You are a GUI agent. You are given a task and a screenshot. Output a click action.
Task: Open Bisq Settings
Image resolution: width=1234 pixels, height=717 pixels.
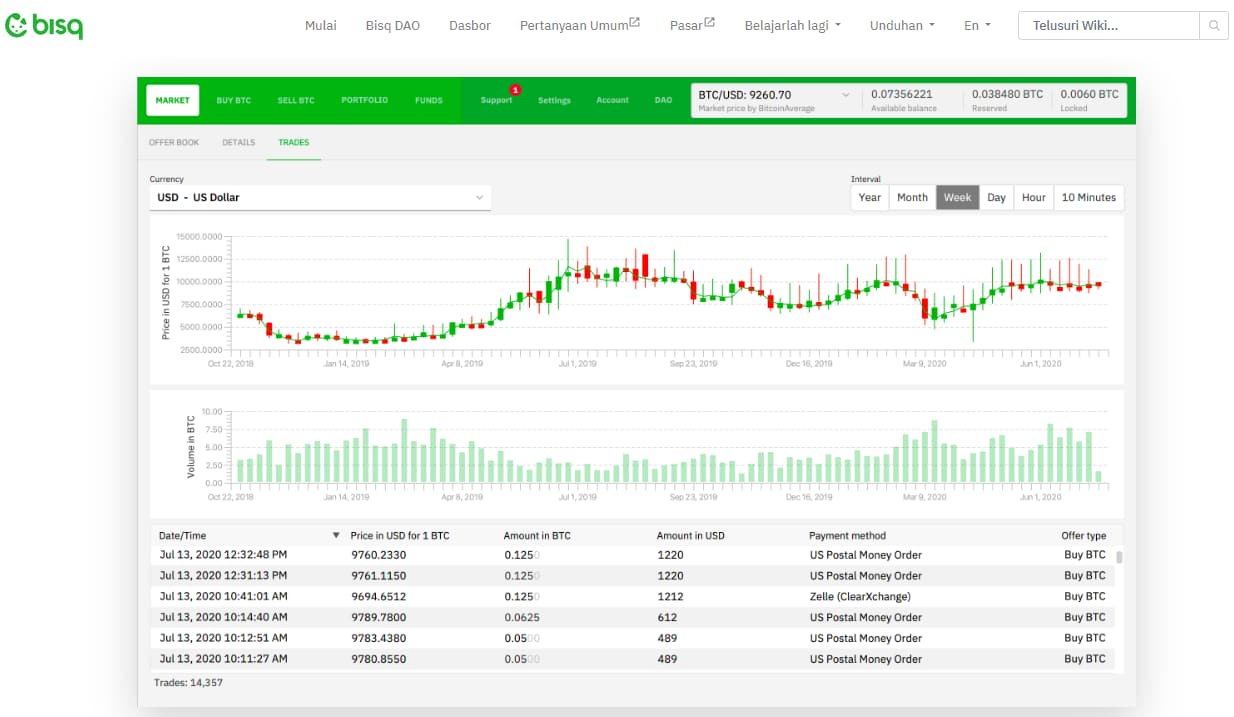(x=554, y=100)
